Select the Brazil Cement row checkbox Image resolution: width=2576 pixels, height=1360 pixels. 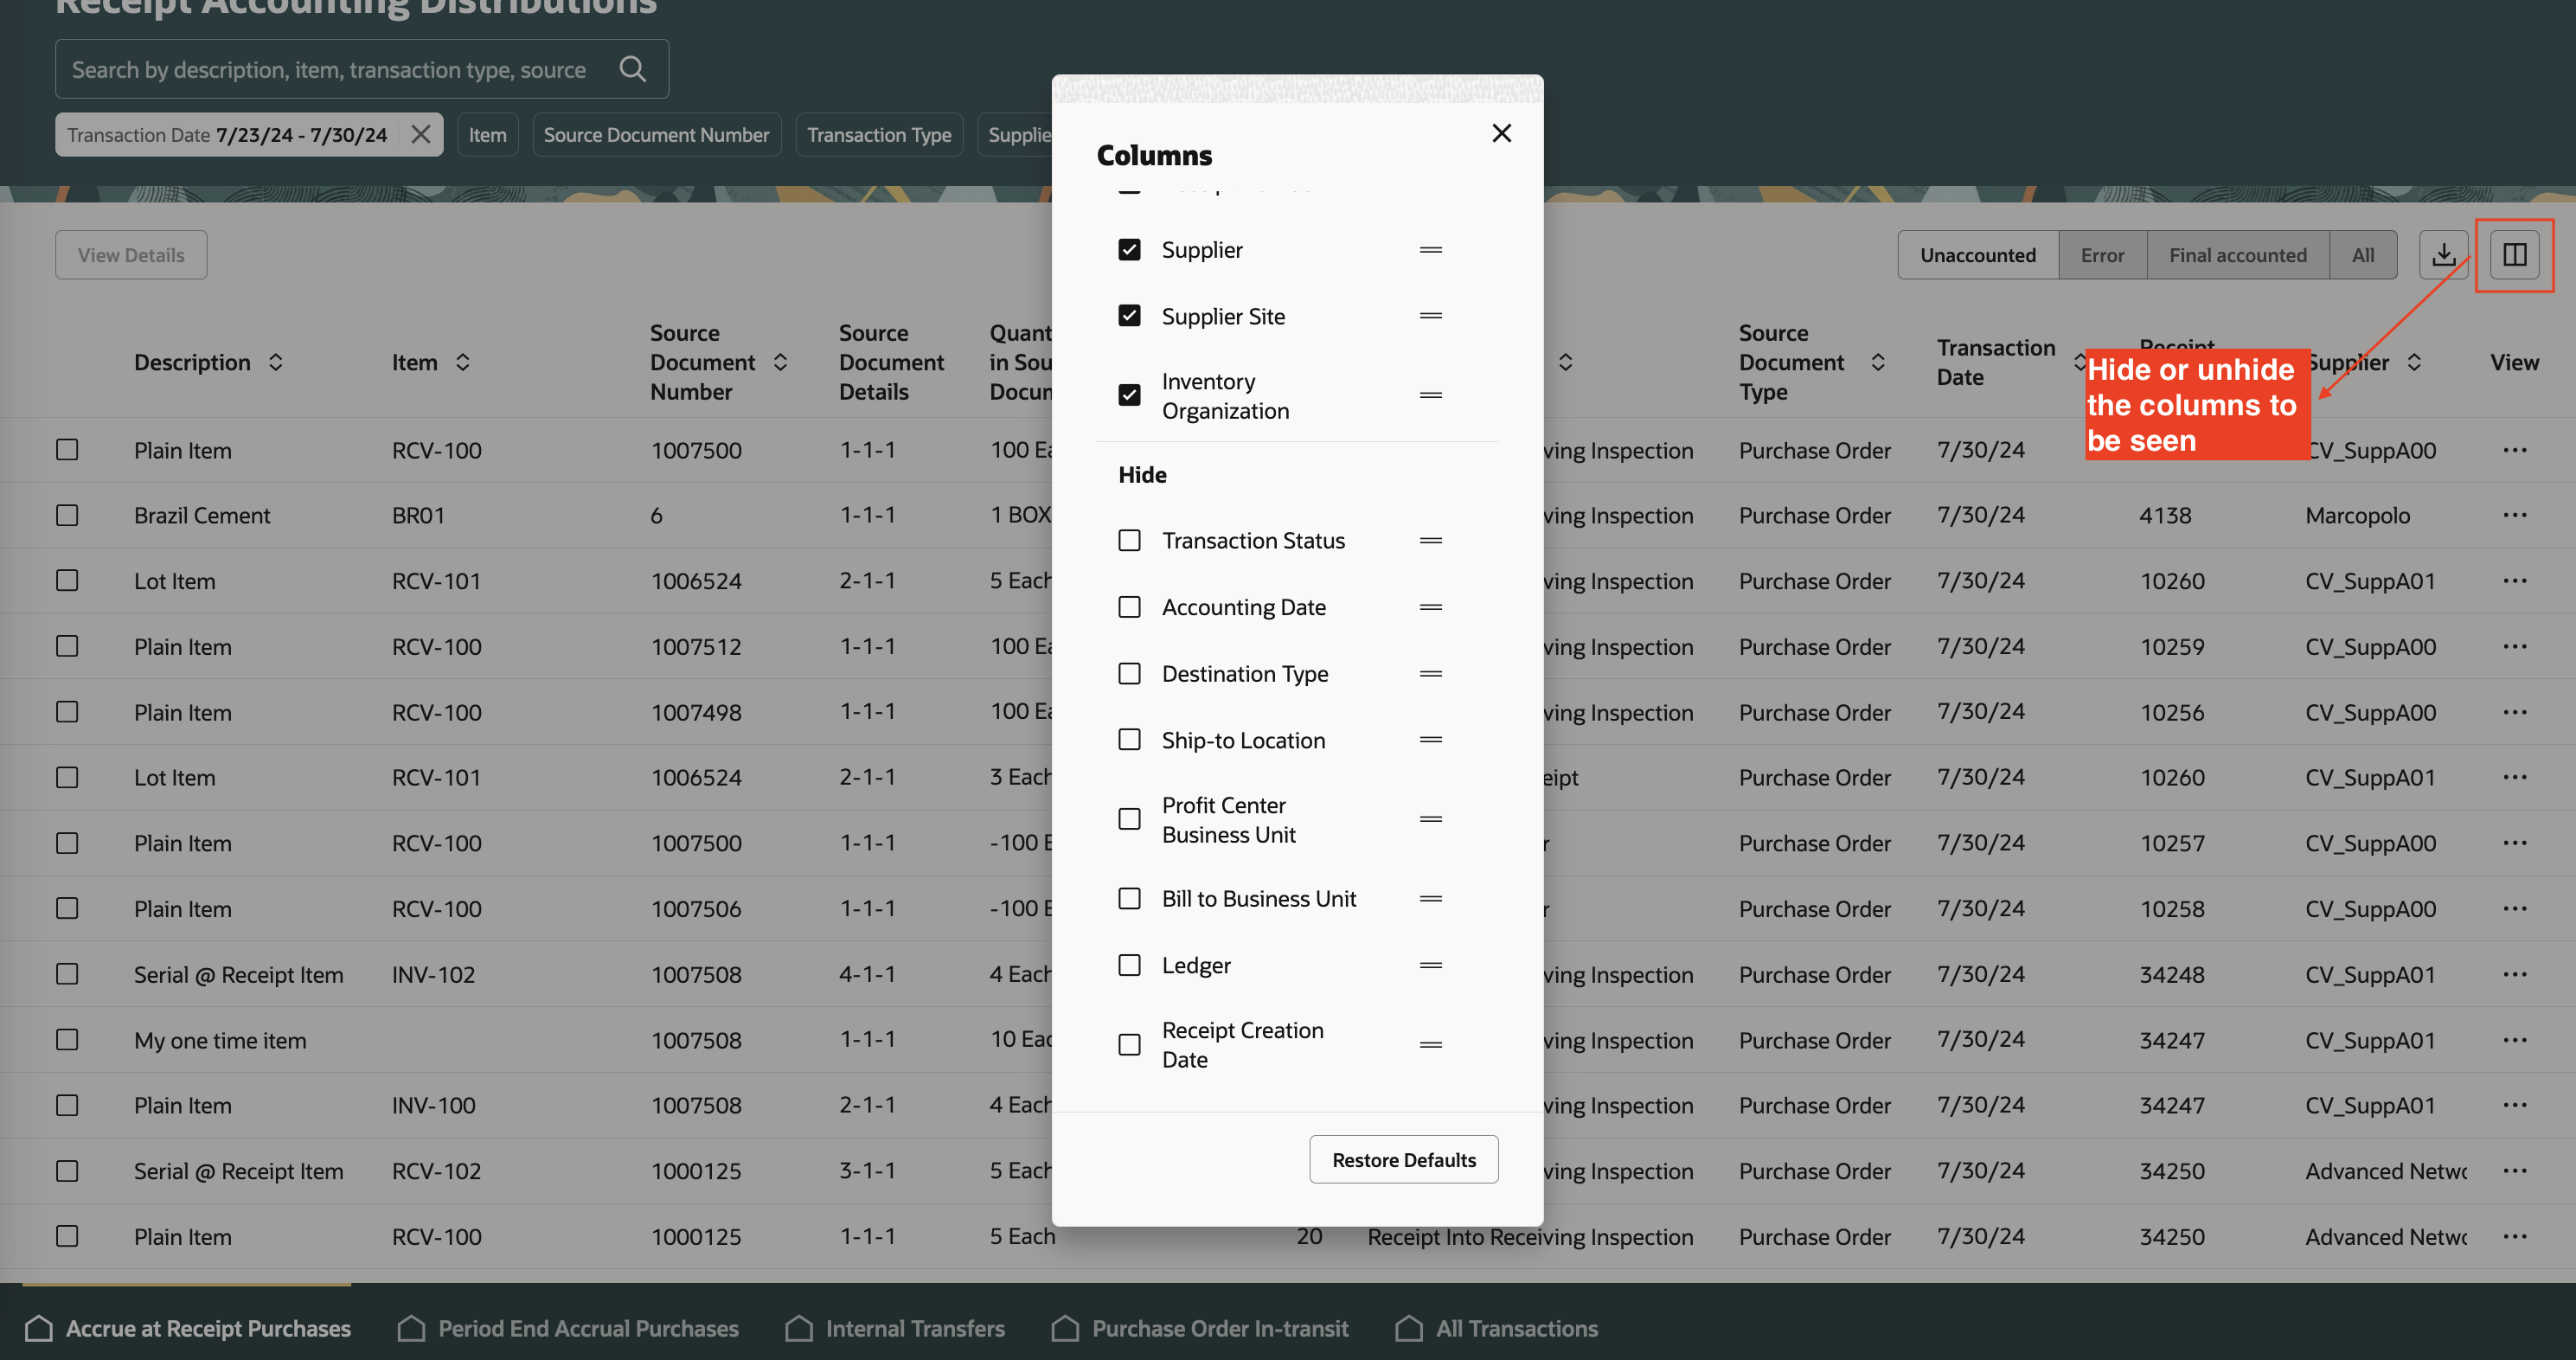[x=67, y=516]
